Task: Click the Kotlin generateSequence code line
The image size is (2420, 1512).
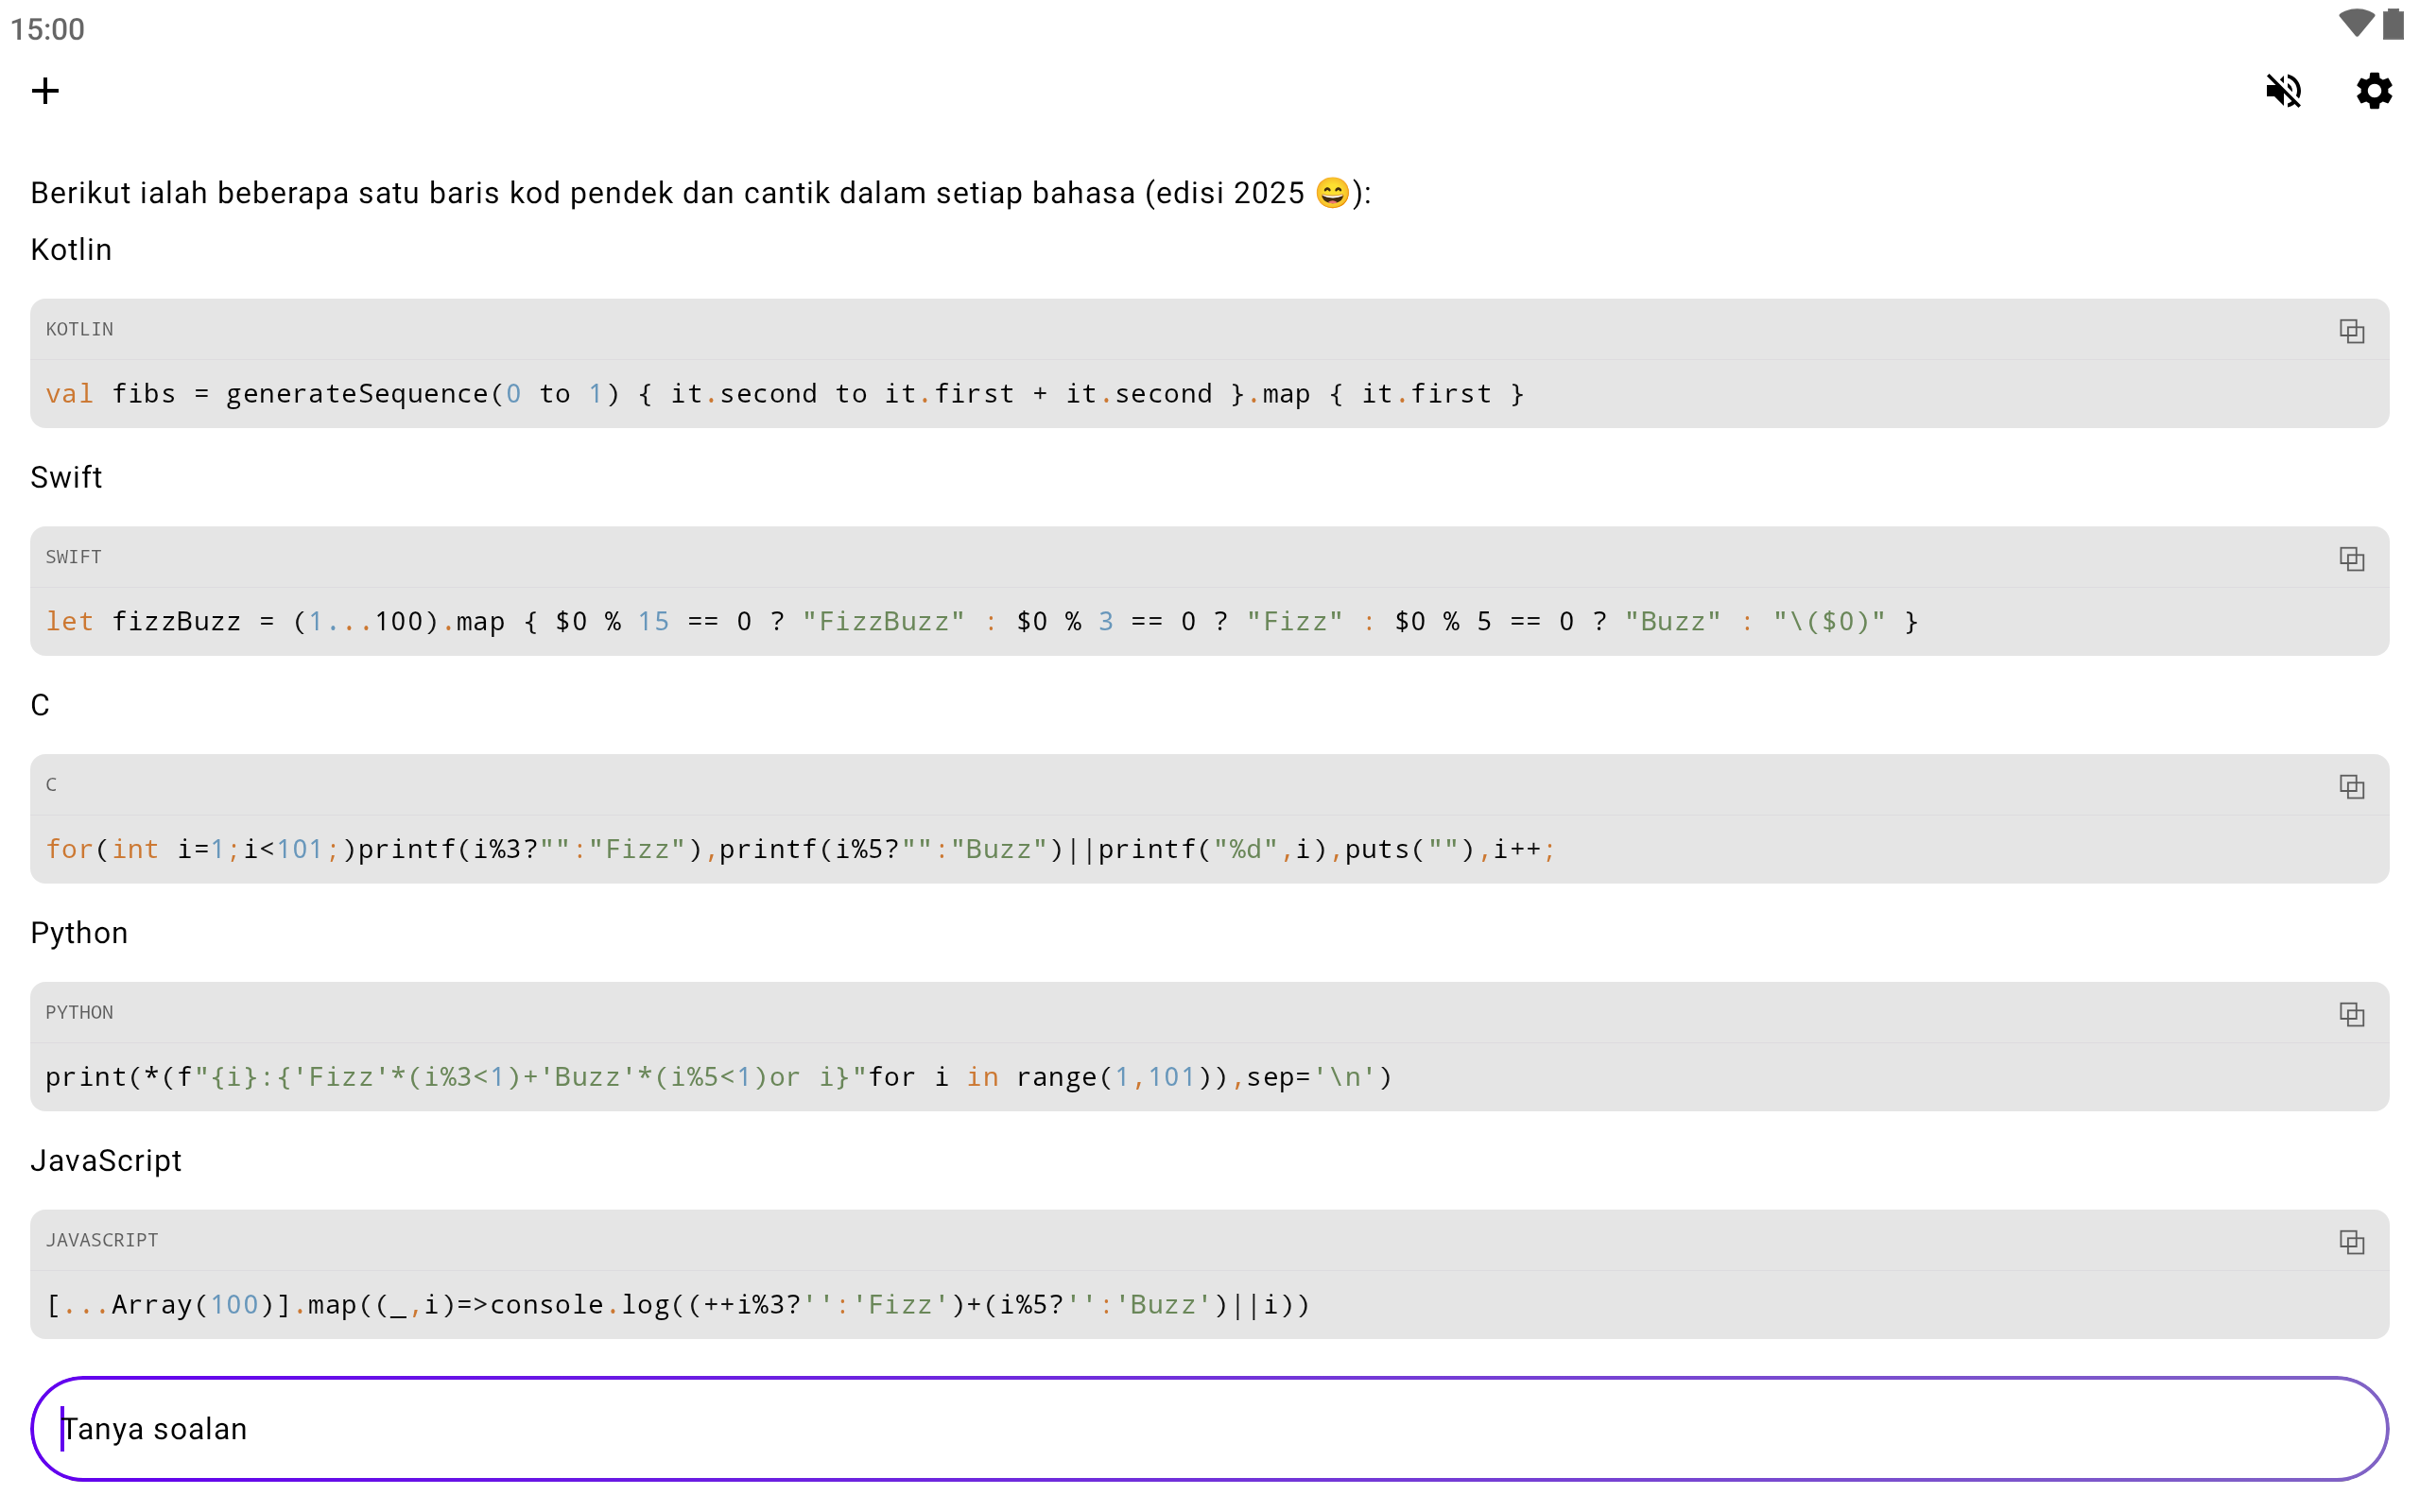Action: (x=784, y=394)
